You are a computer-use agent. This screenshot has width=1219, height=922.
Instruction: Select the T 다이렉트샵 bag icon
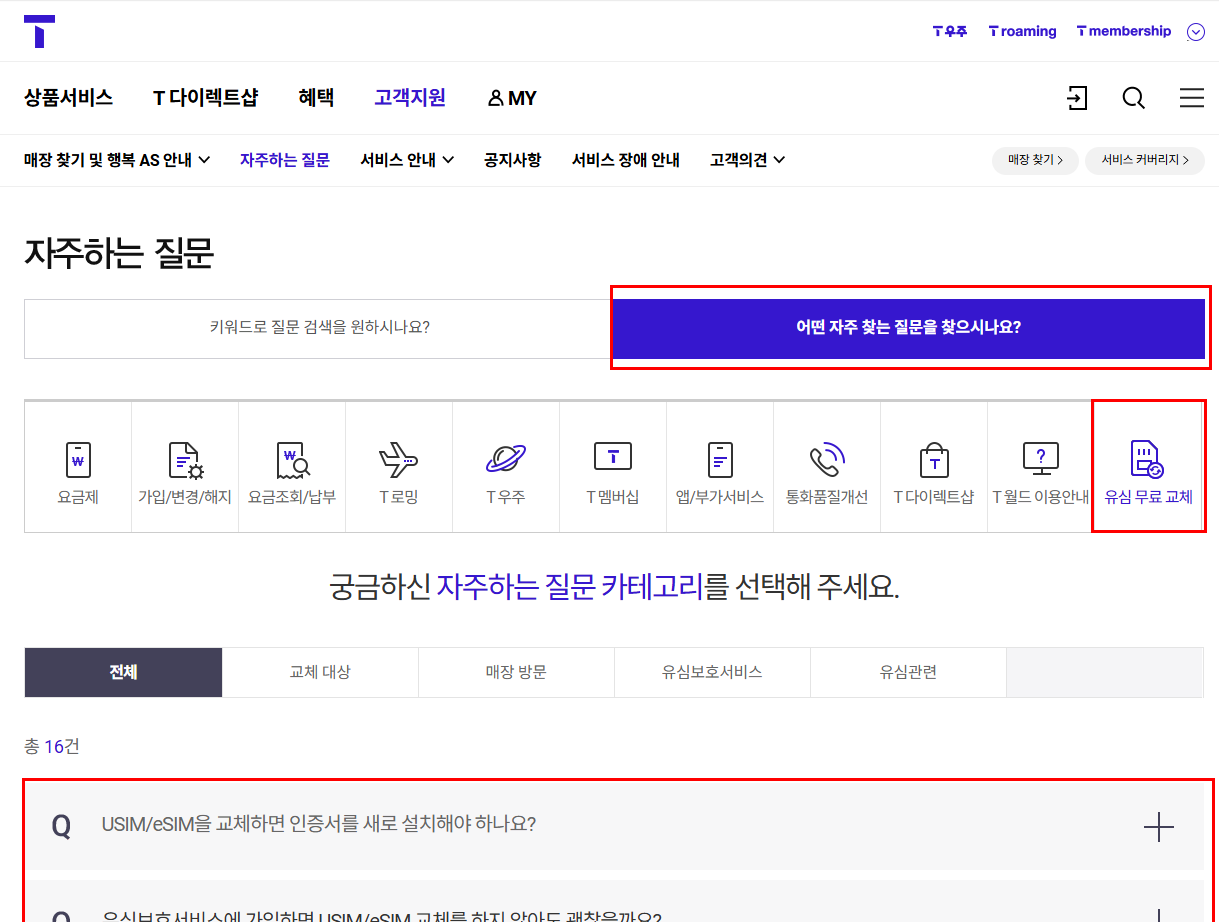934,459
